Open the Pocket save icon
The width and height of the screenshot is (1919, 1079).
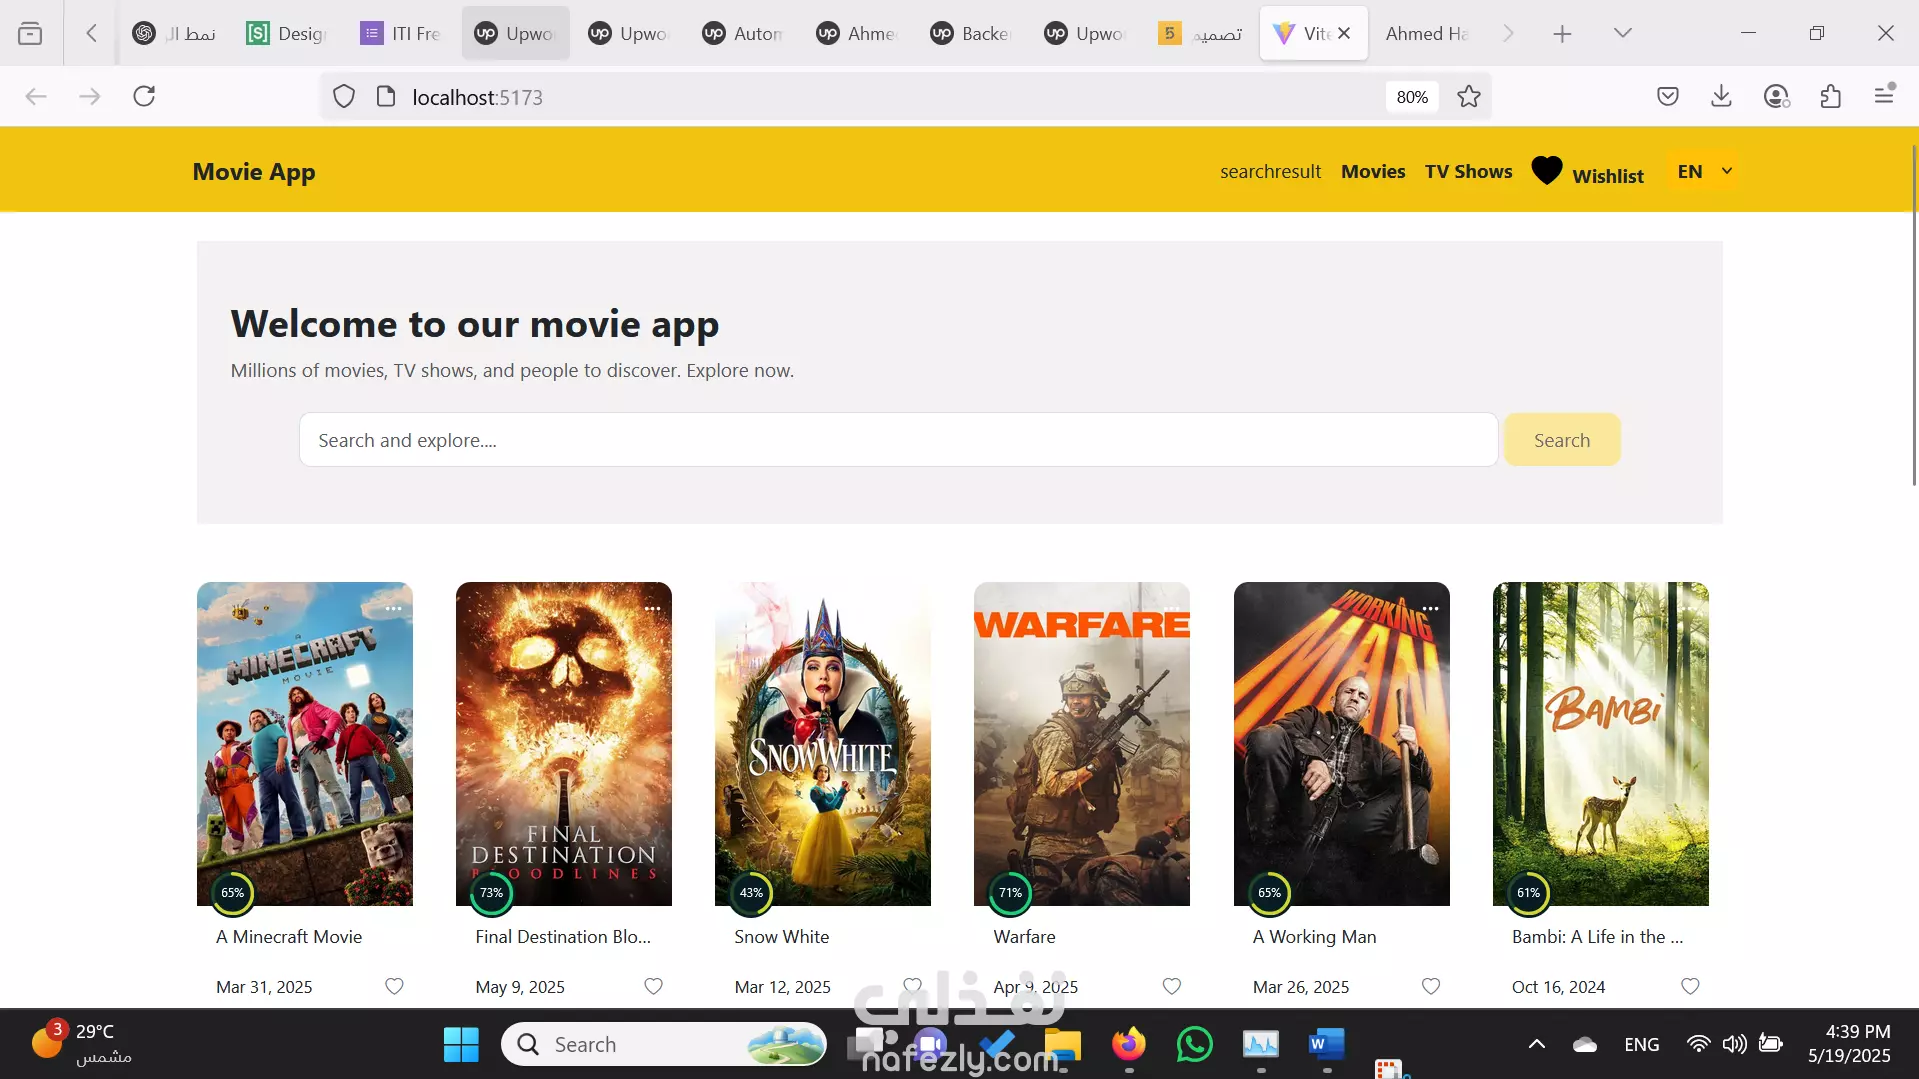pyautogui.click(x=1667, y=96)
